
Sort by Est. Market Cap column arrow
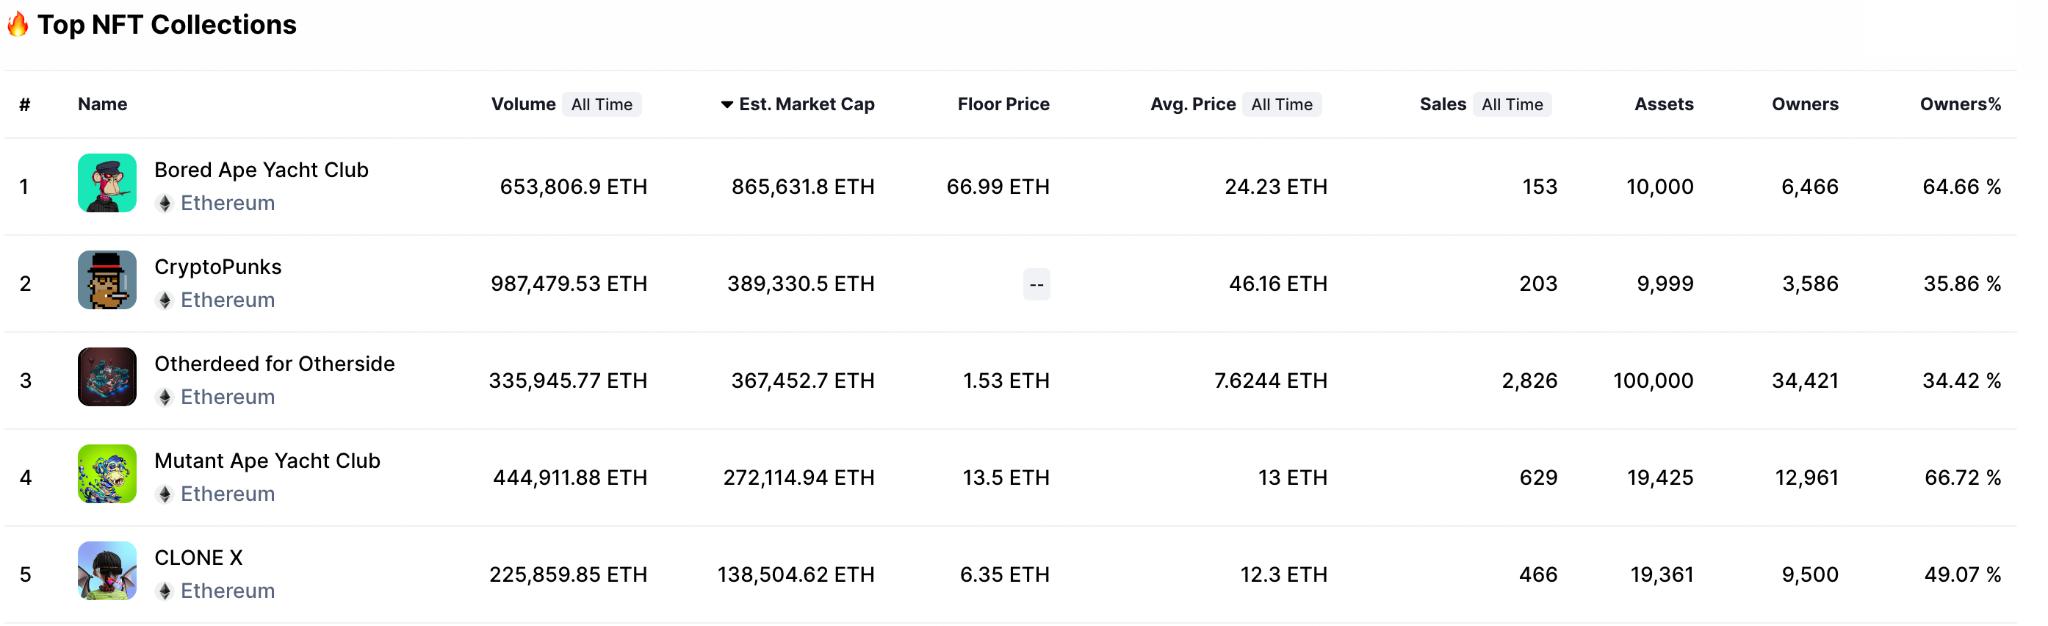[x=727, y=104]
